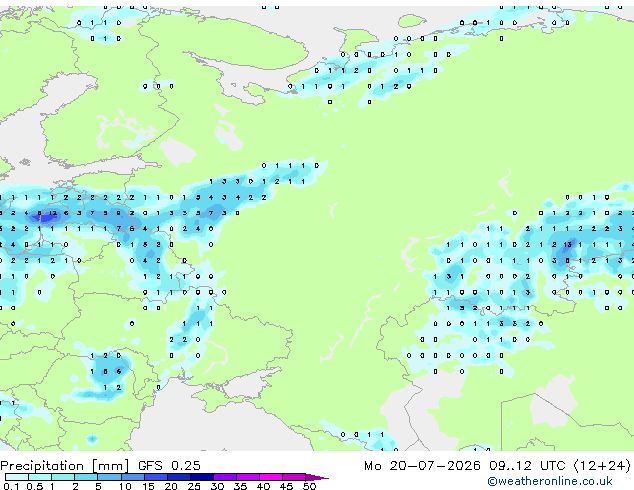Screen dimensions: 634x490
Task: Select the 25–30 mm dark navy swatch
Action: (x=202, y=477)
